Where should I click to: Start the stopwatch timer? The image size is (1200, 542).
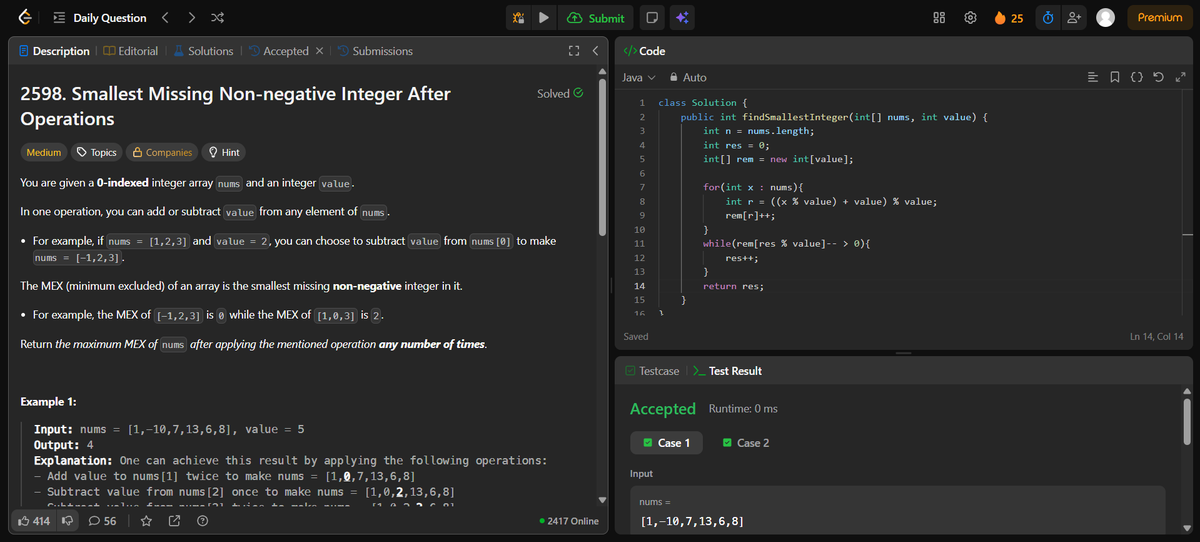tap(1047, 18)
